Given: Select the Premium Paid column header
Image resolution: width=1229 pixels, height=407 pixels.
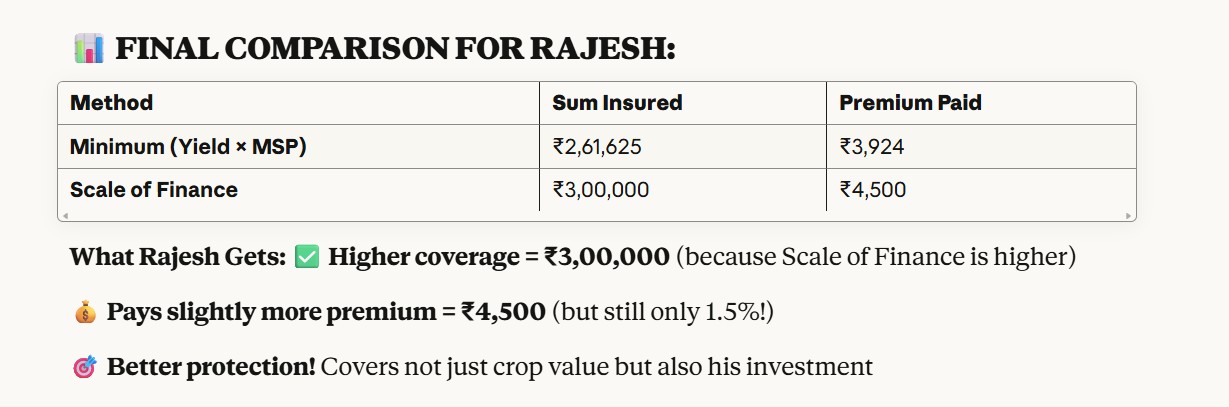Looking at the screenshot, I should coord(910,103).
